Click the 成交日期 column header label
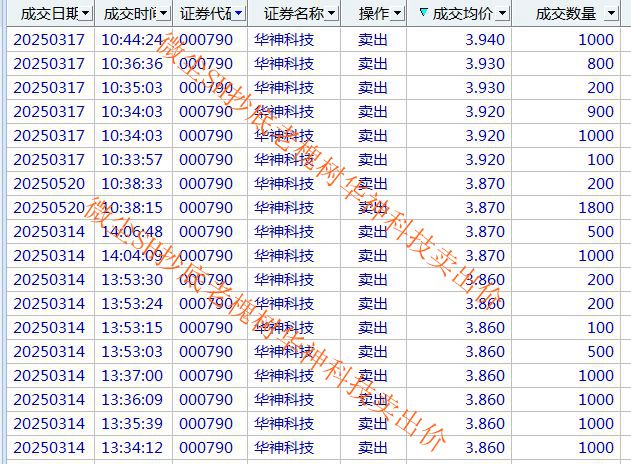Image resolution: width=631 pixels, height=464 pixels. click(50, 14)
